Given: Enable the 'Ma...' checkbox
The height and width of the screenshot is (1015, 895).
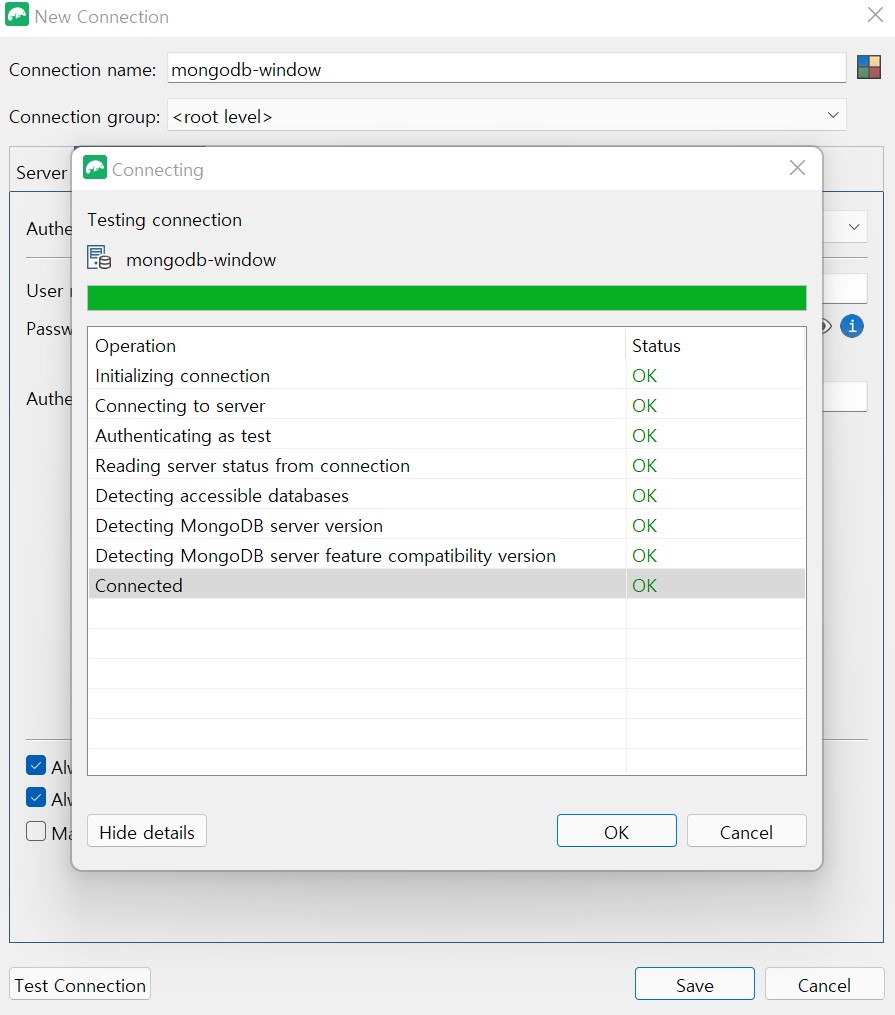Looking at the screenshot, I should point(36,831).
